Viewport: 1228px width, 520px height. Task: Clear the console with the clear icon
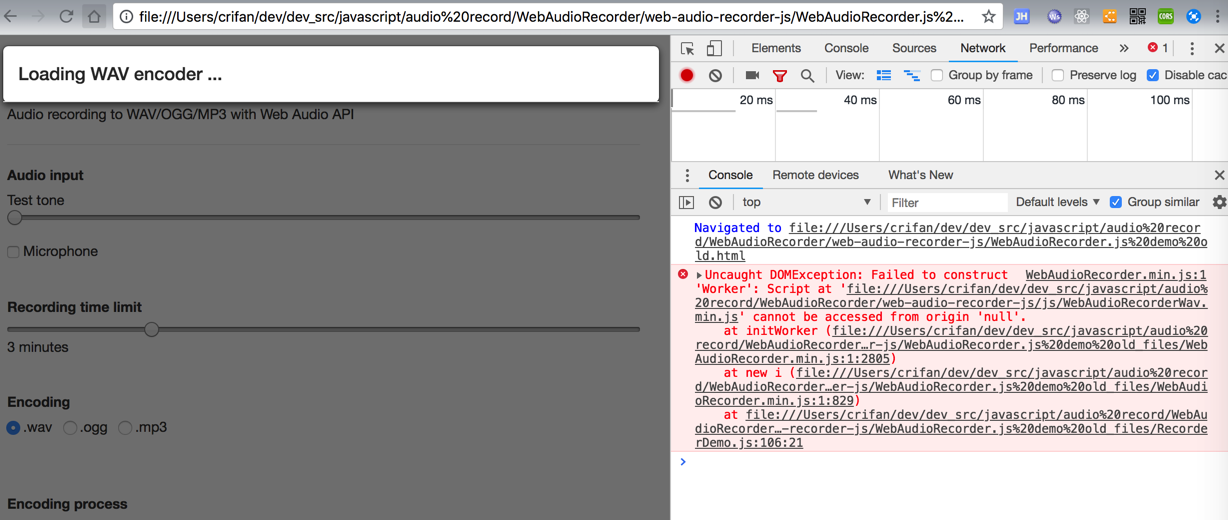tap(715, 202)
